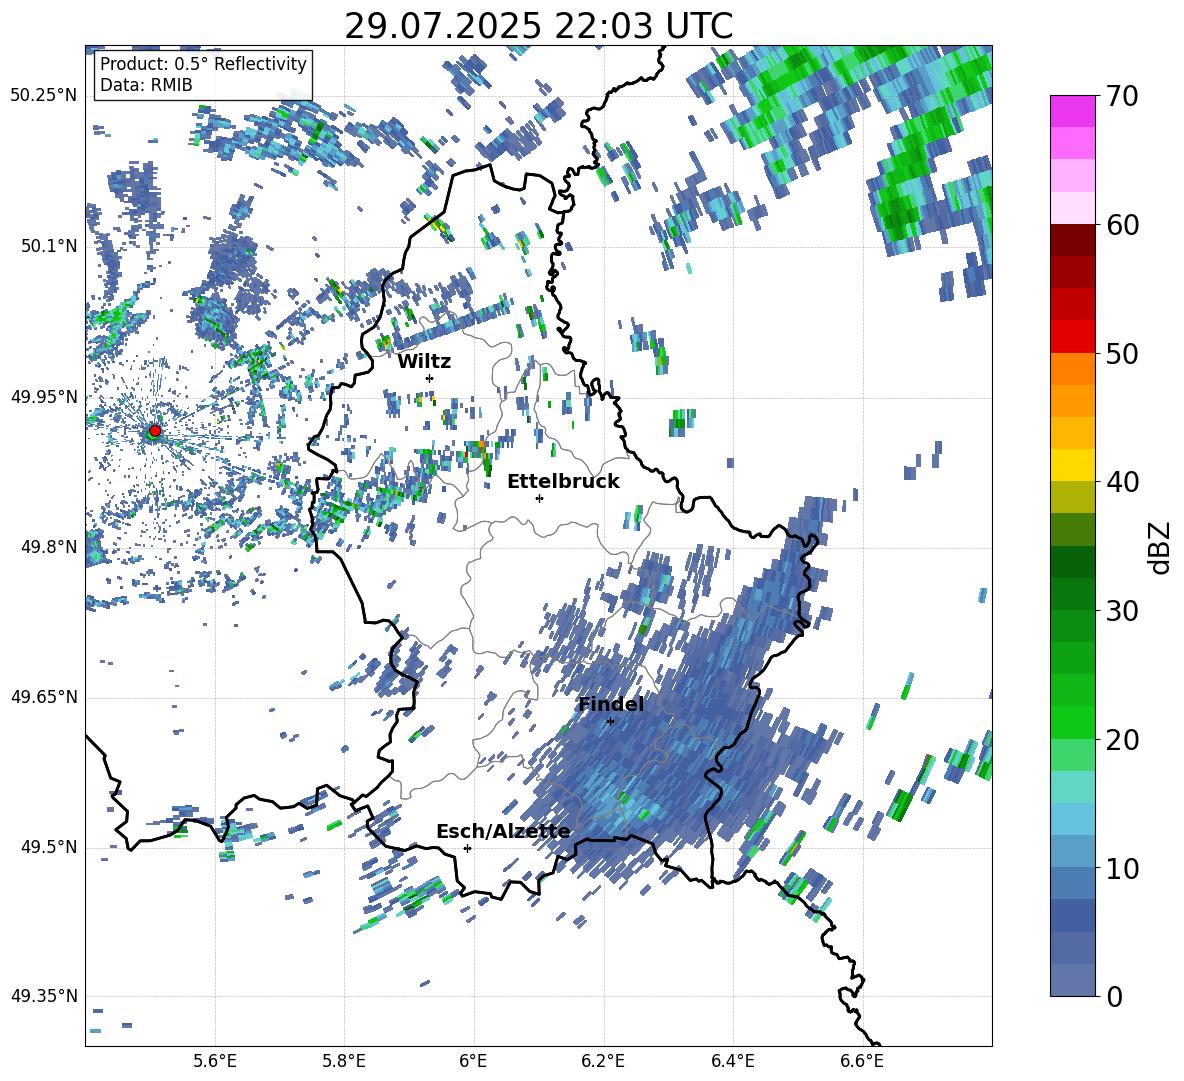Screen dimensions: 1184x1081
Task: Click the cross marker below Esch/Alzette
Action: tap(467, 848)
